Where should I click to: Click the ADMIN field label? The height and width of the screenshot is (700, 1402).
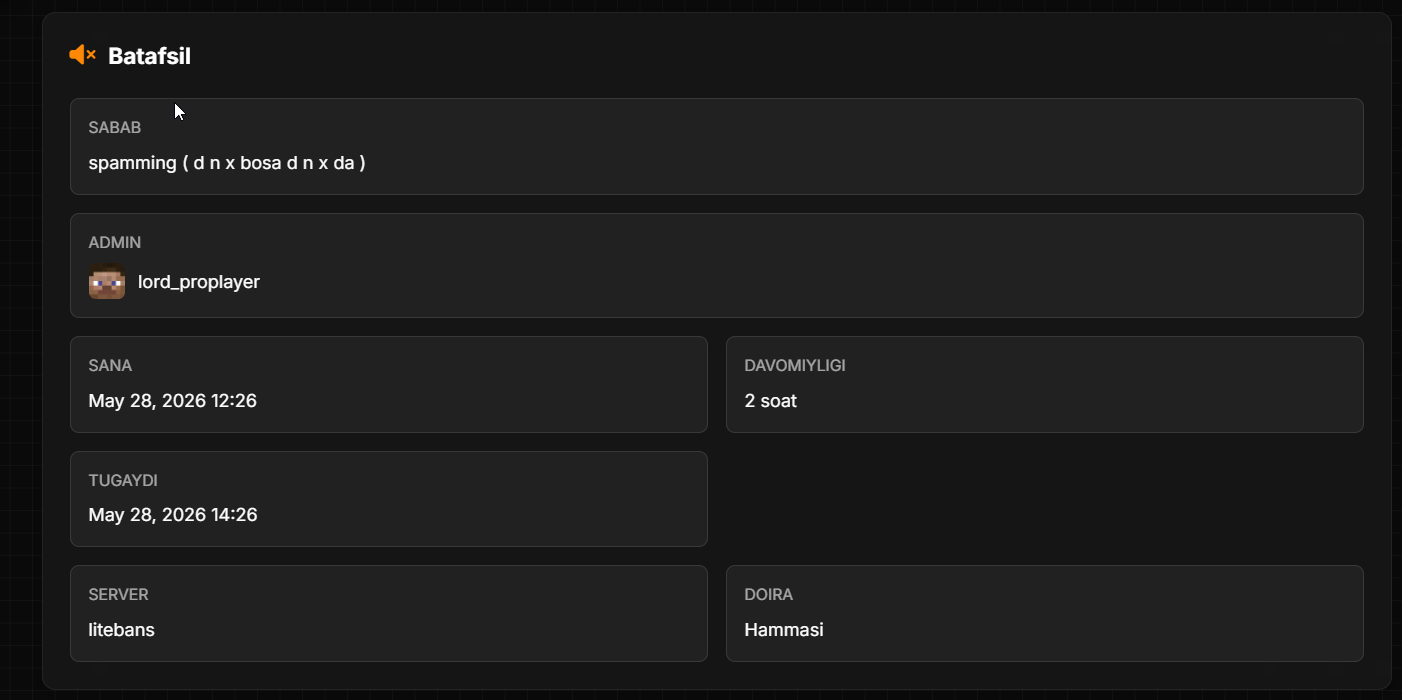115,243
